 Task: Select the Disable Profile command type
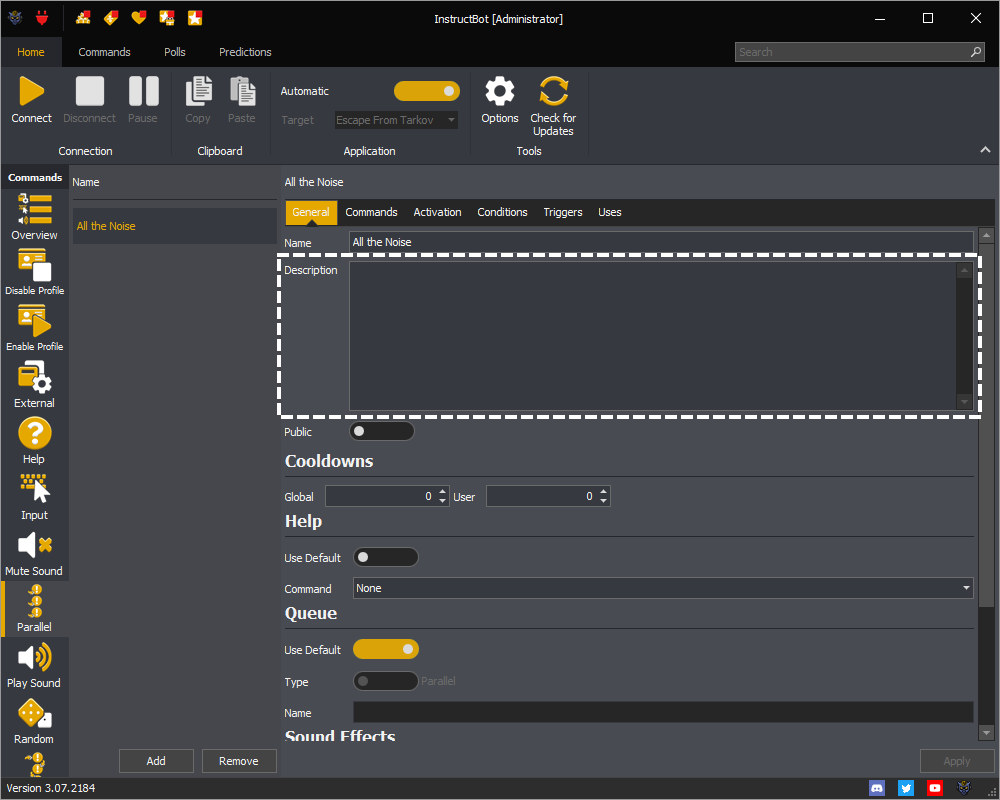click(34, 272)
